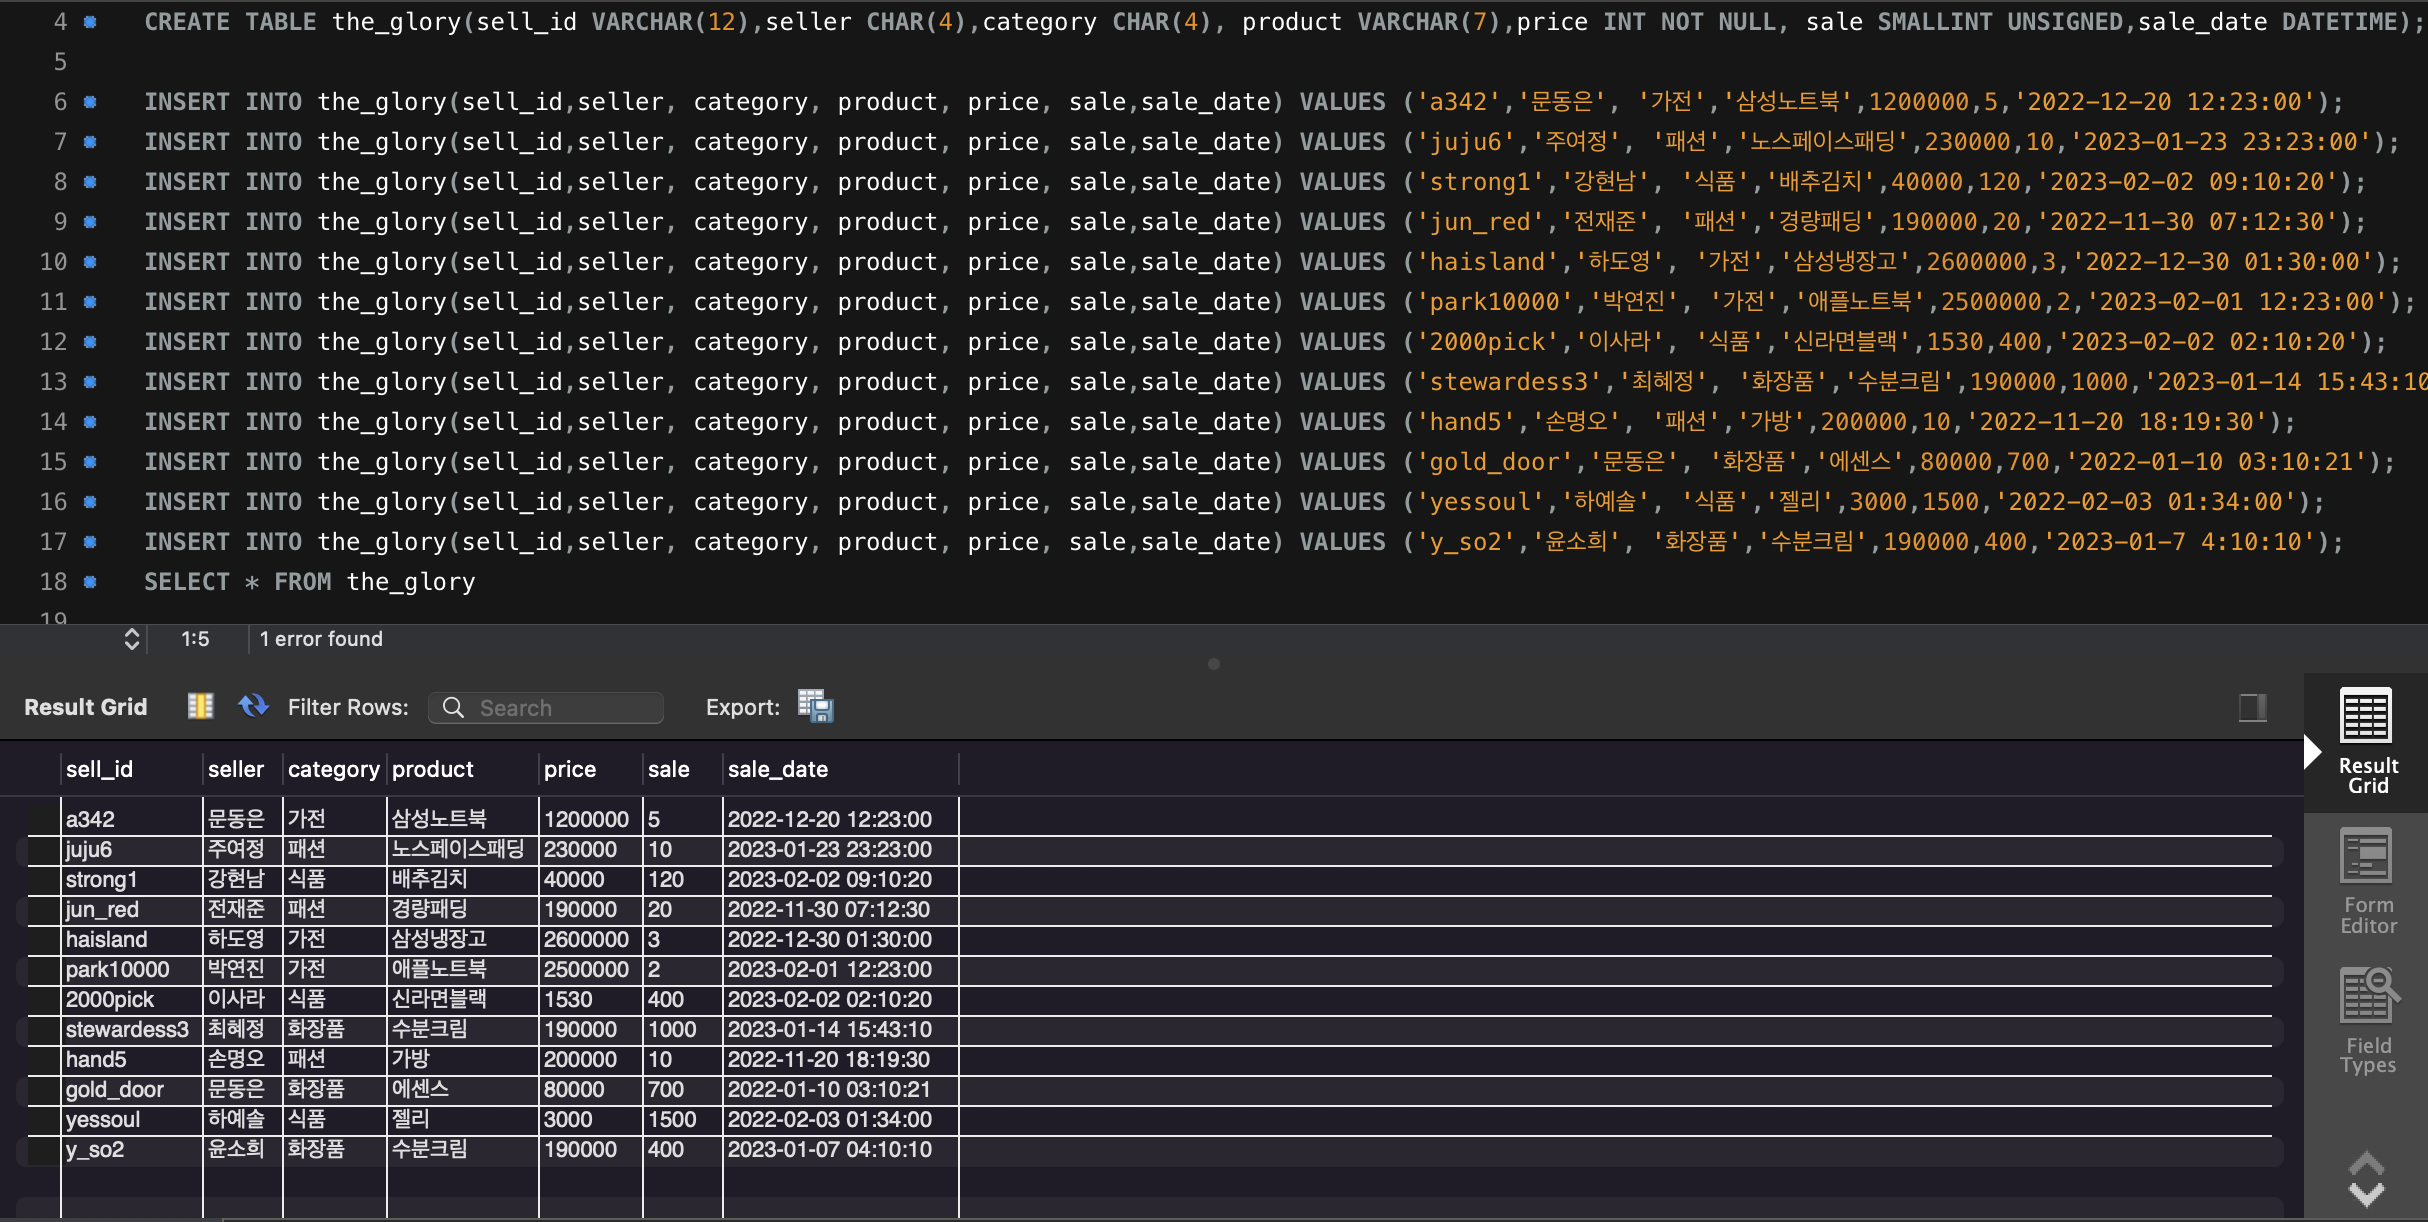Viewport: 2428px width, 1222px height.
Task: Sort by the sale column header
Action: coord(682,769)
